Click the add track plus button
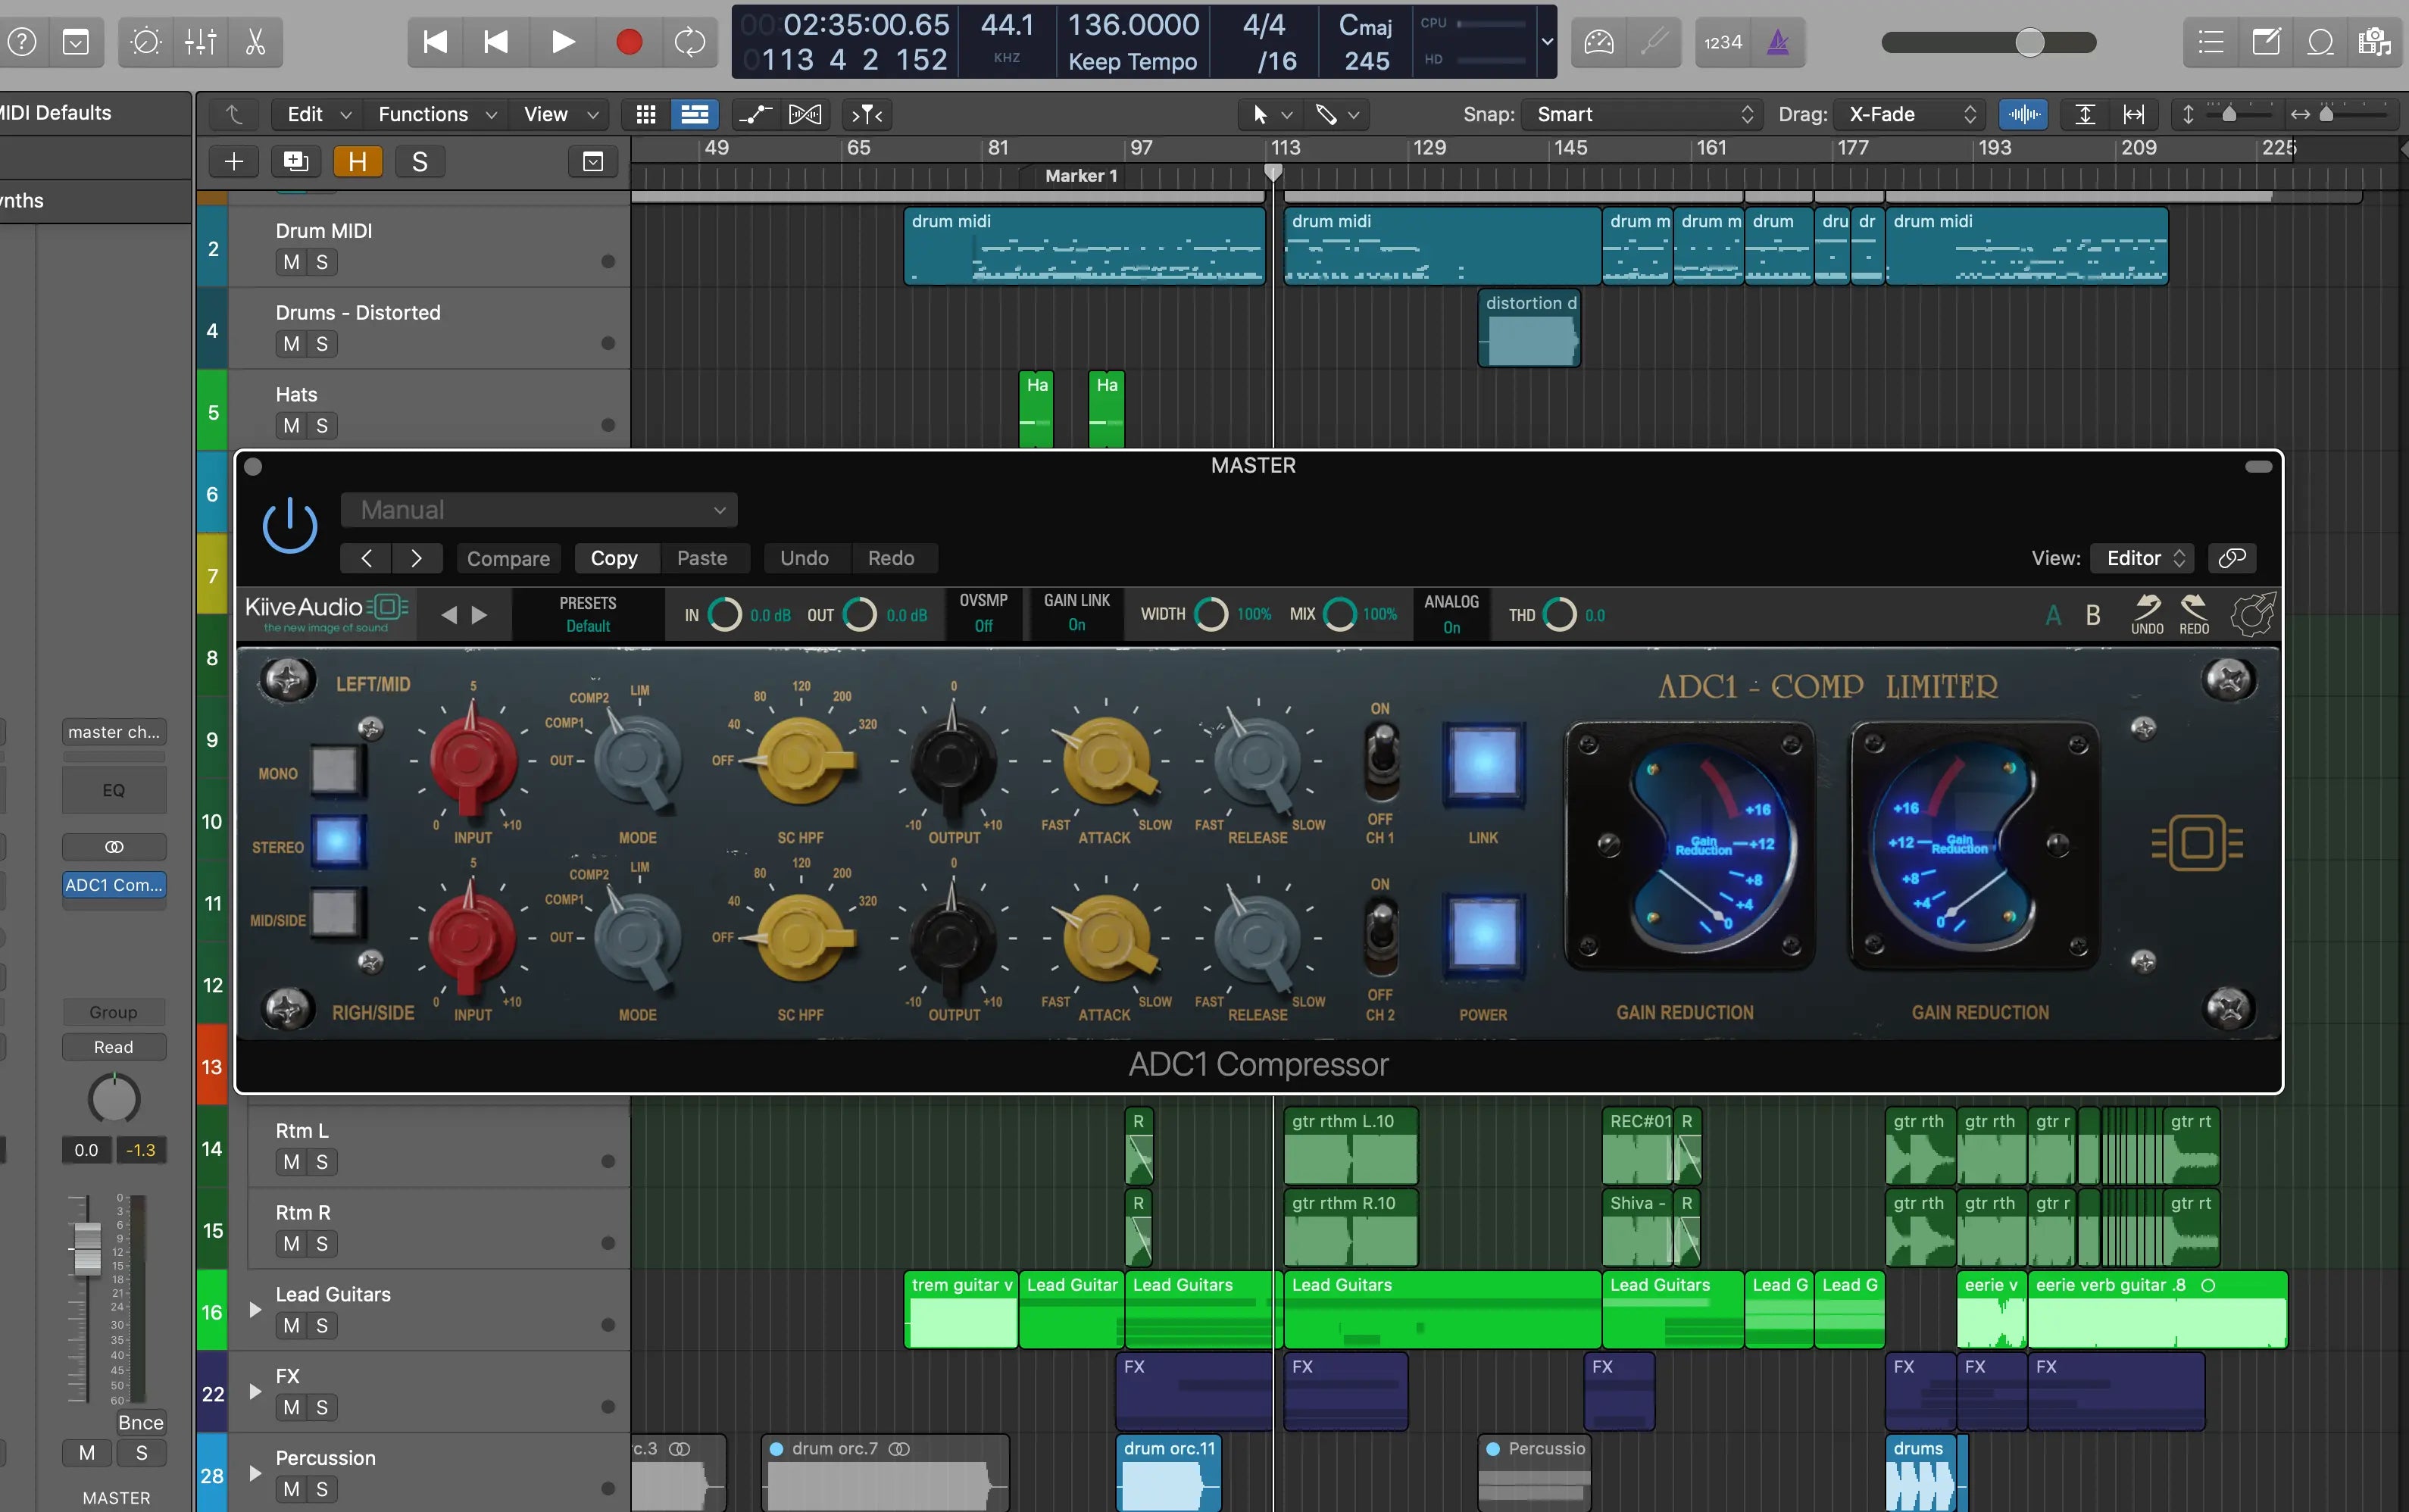Viewport: 2409px width, 1512px height. pos(234,162)
